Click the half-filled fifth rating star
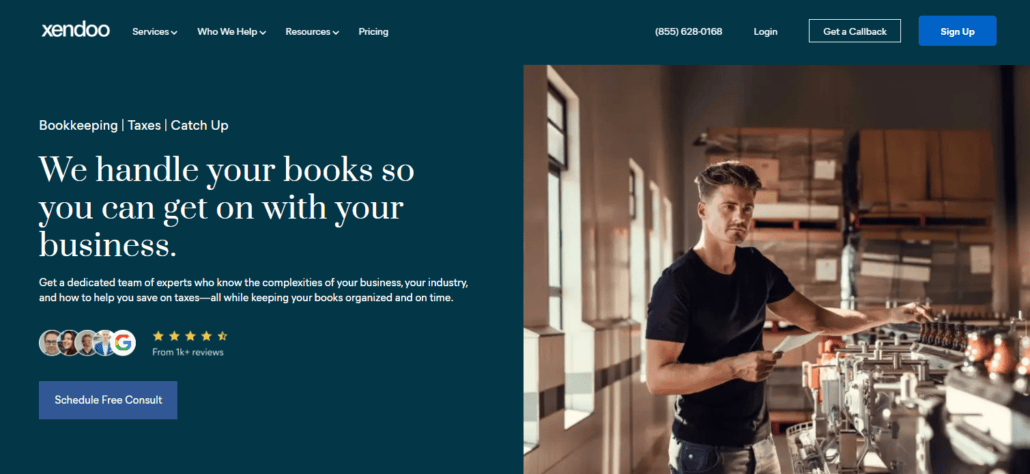 point(222,336)
